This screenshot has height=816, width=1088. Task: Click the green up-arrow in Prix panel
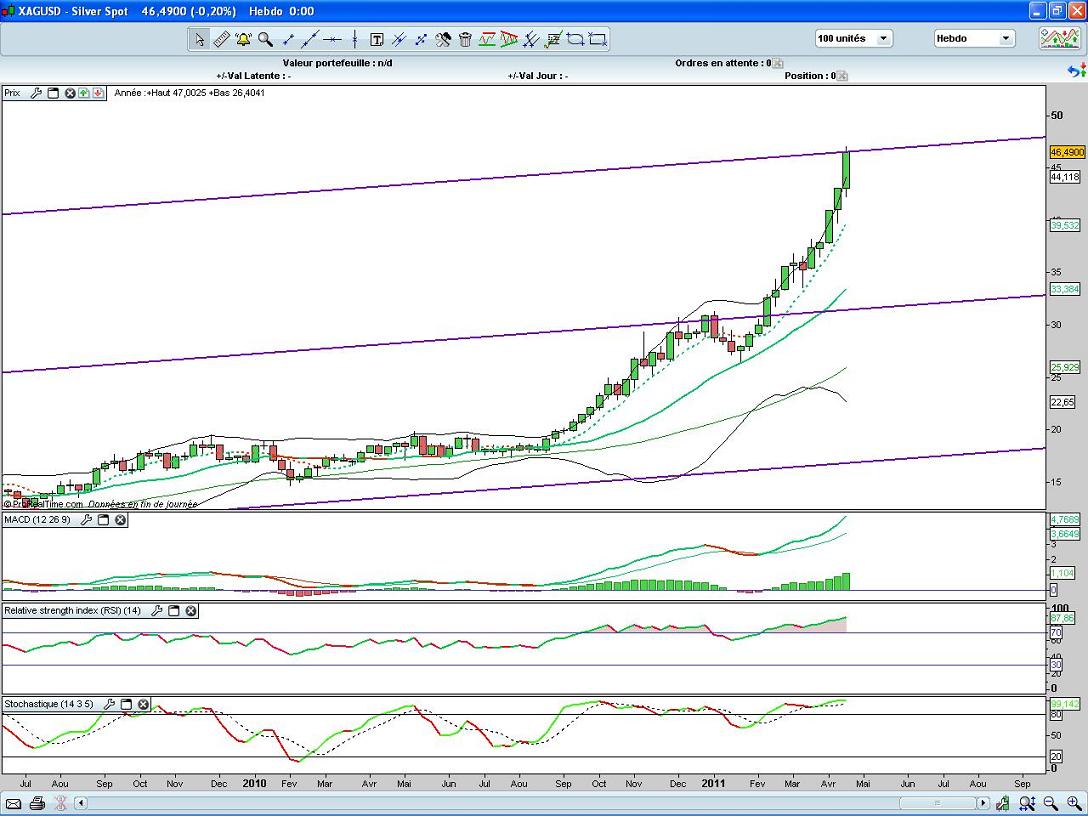pos(84,93)
